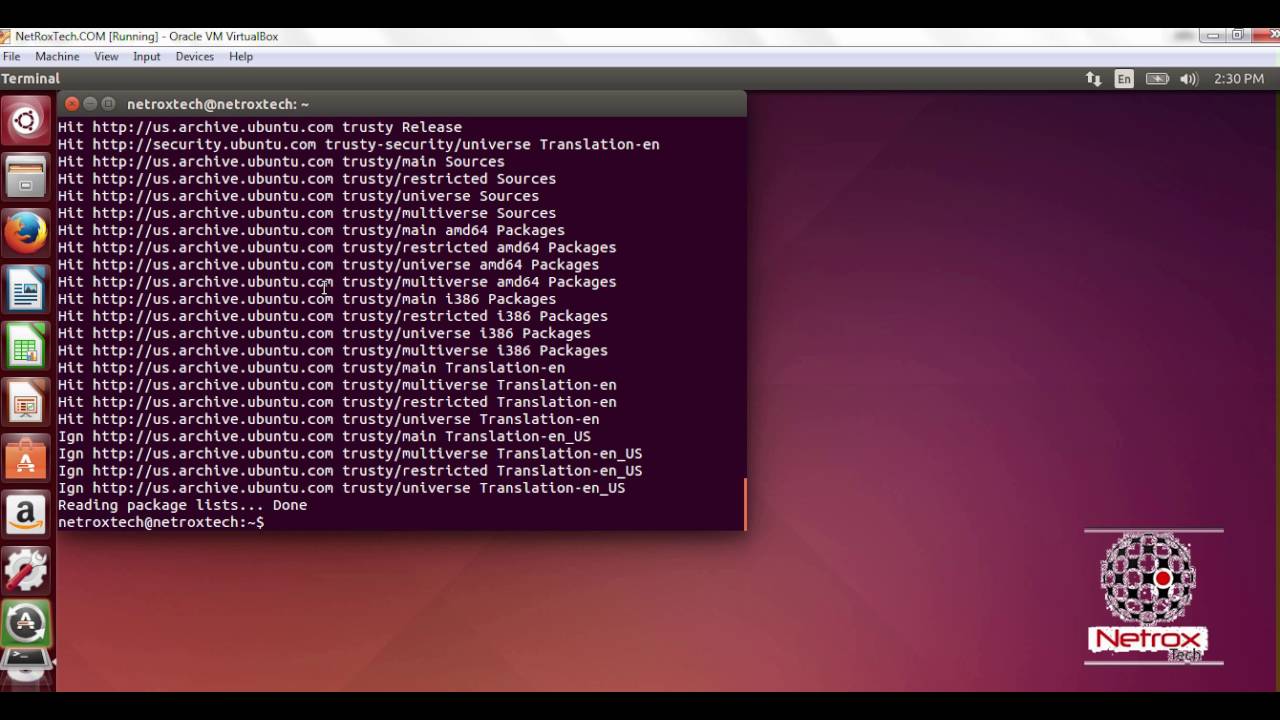The width and height of the screenshot is (1280, 720).
Task: Open the VirtualBox Input menu
Action: (147, 56)
